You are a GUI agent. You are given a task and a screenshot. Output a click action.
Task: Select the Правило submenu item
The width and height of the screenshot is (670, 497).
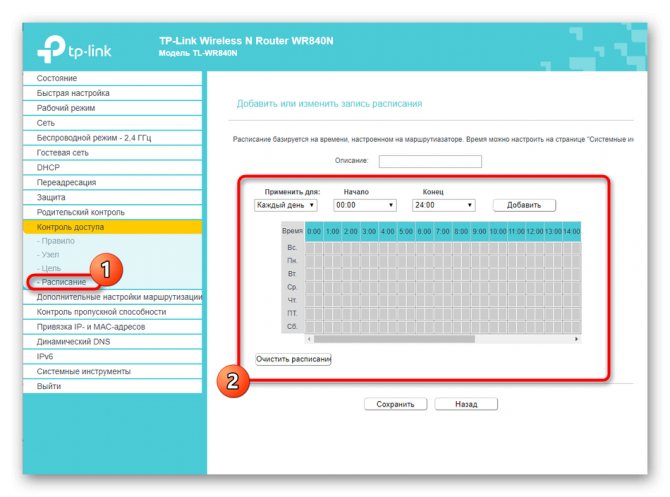pos(58,241)
